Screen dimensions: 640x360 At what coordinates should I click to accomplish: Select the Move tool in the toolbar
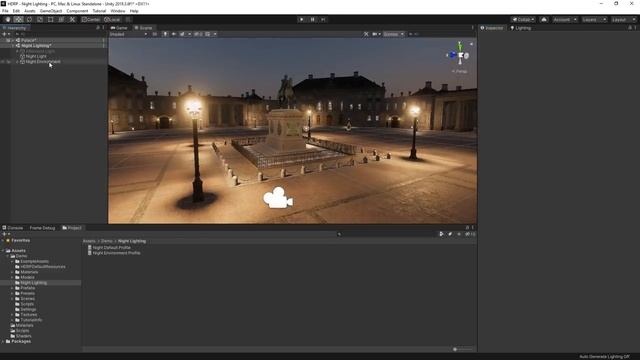click(18, 19)
